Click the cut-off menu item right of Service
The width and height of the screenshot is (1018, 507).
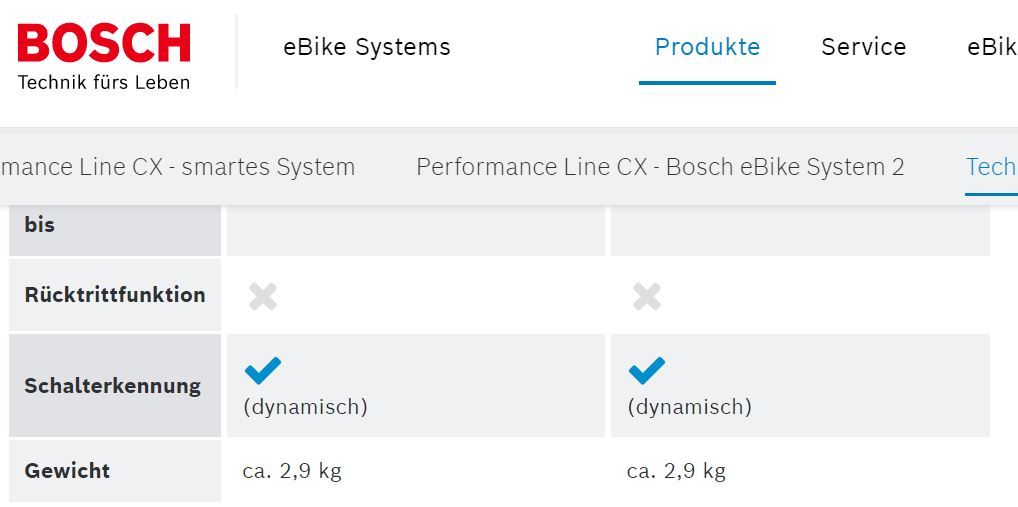[992, 47]
